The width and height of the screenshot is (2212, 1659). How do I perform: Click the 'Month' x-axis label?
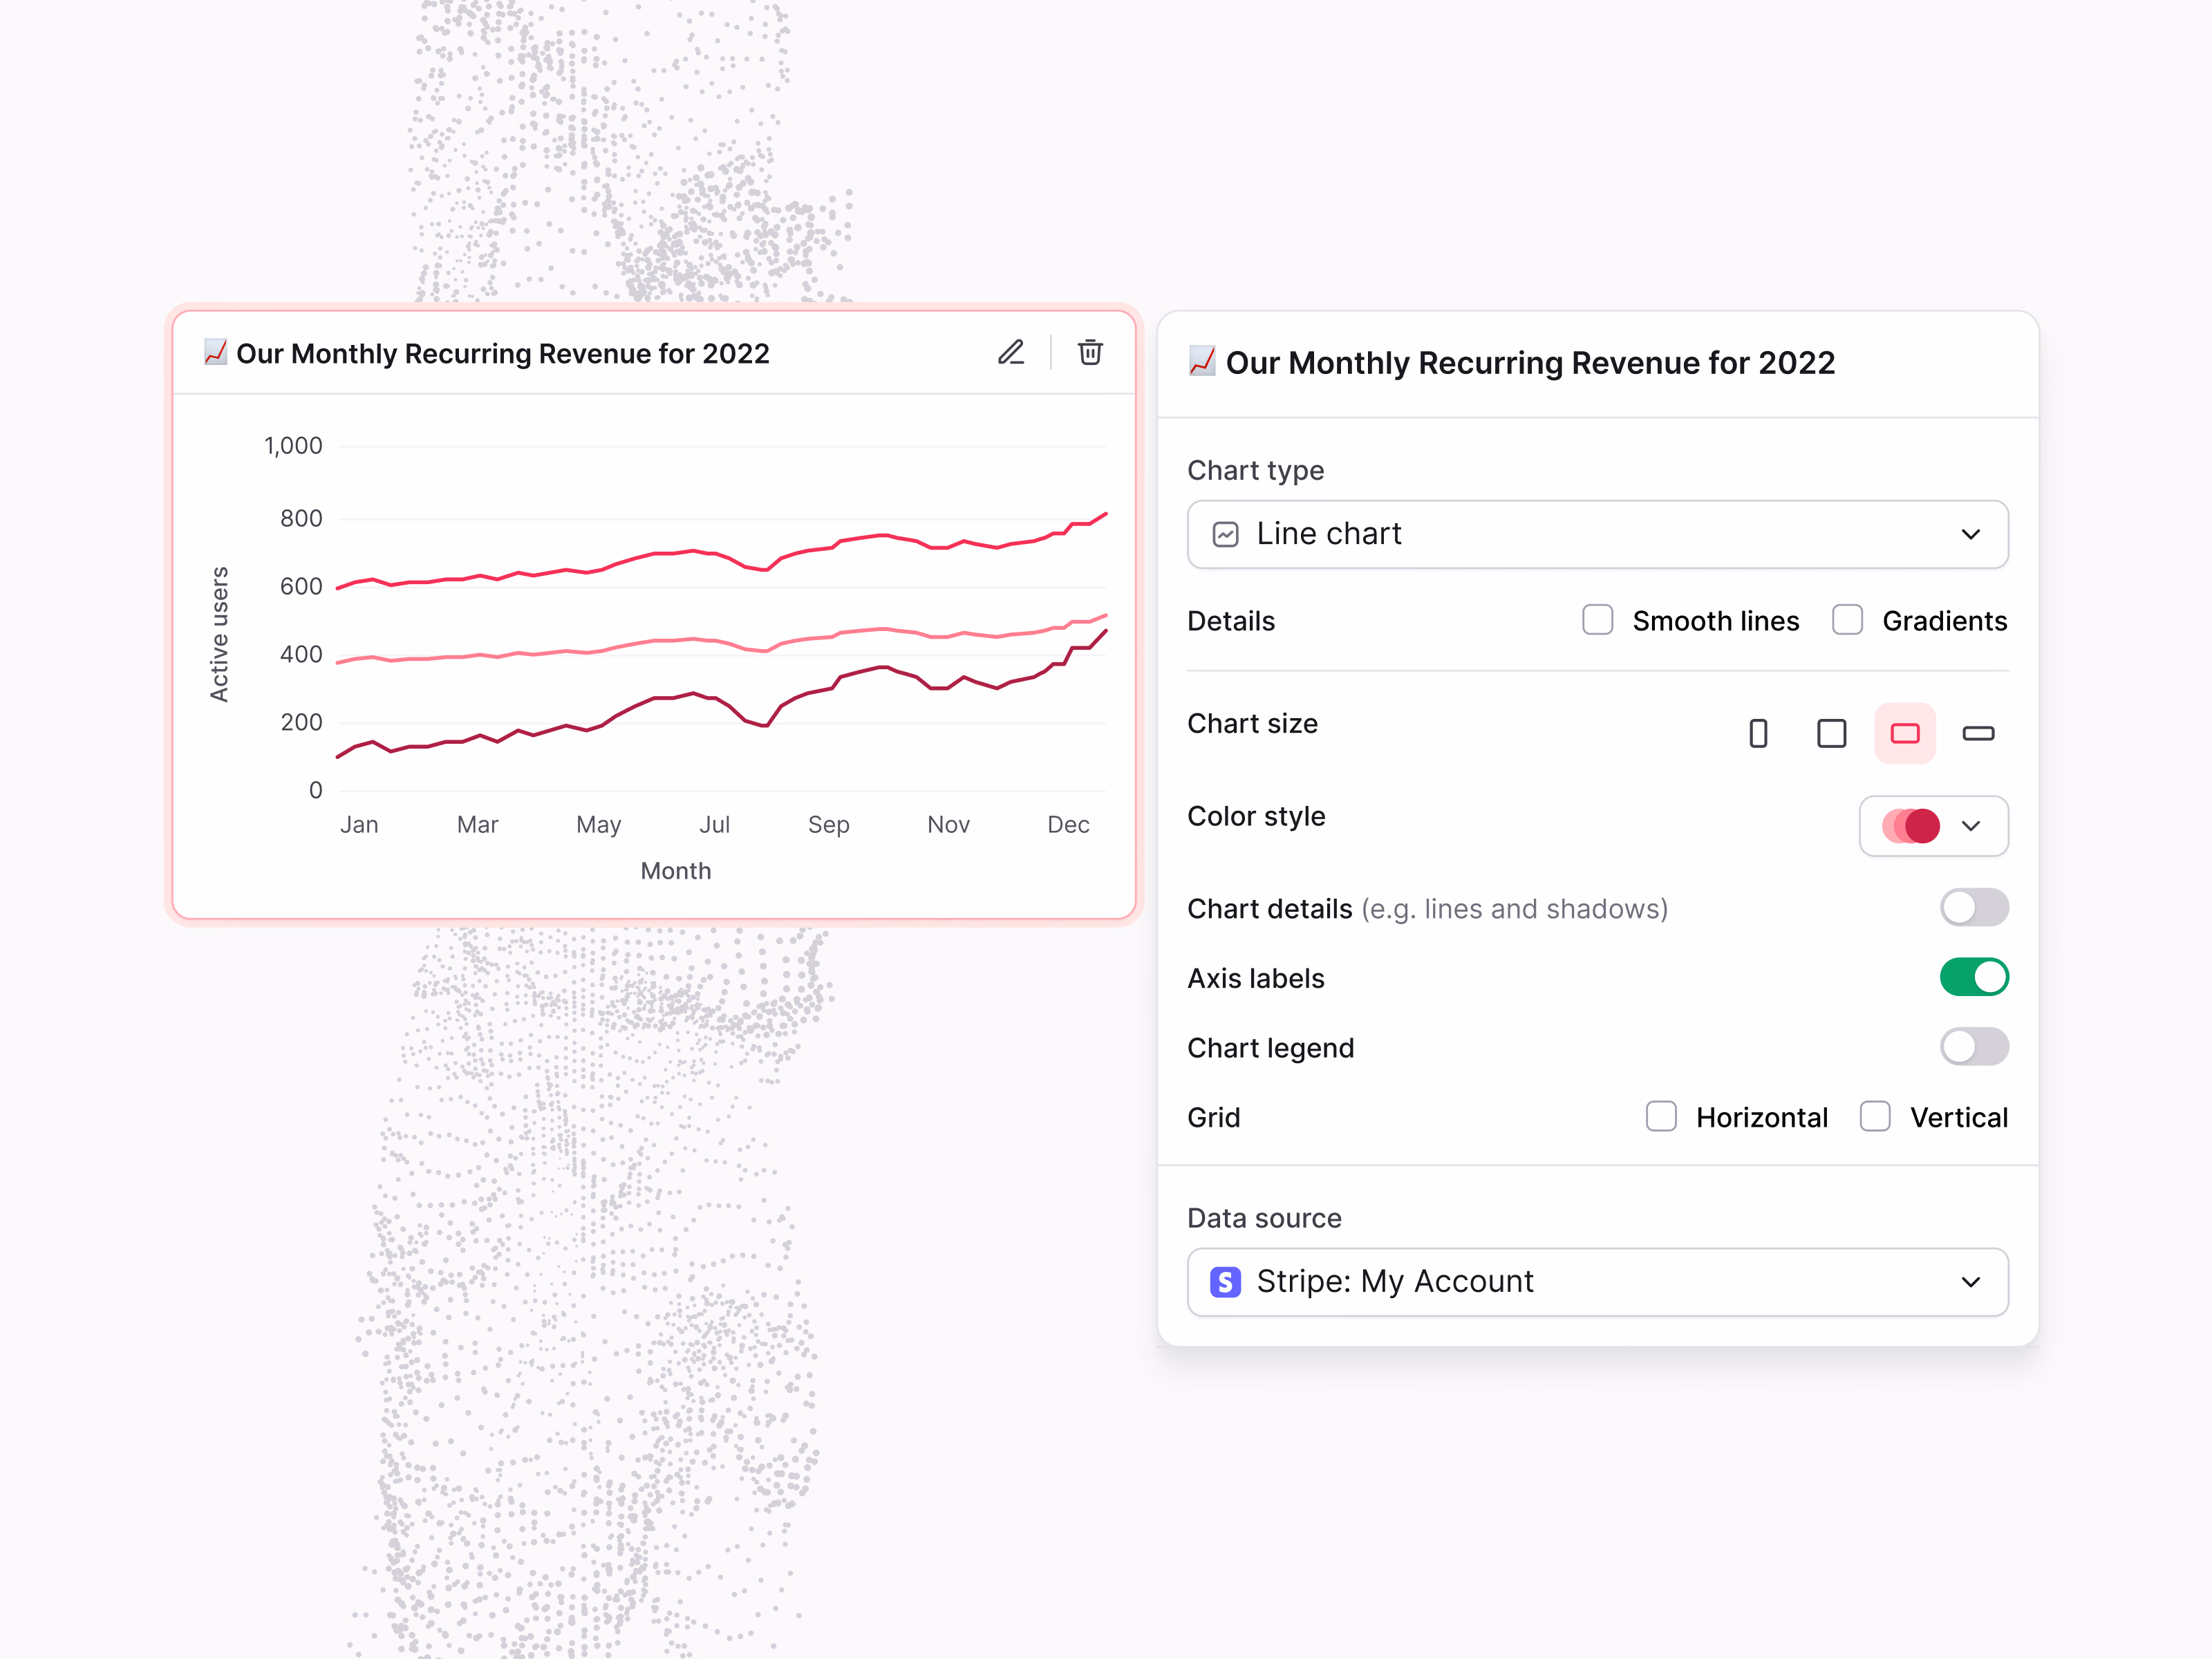tap(676, 871)
